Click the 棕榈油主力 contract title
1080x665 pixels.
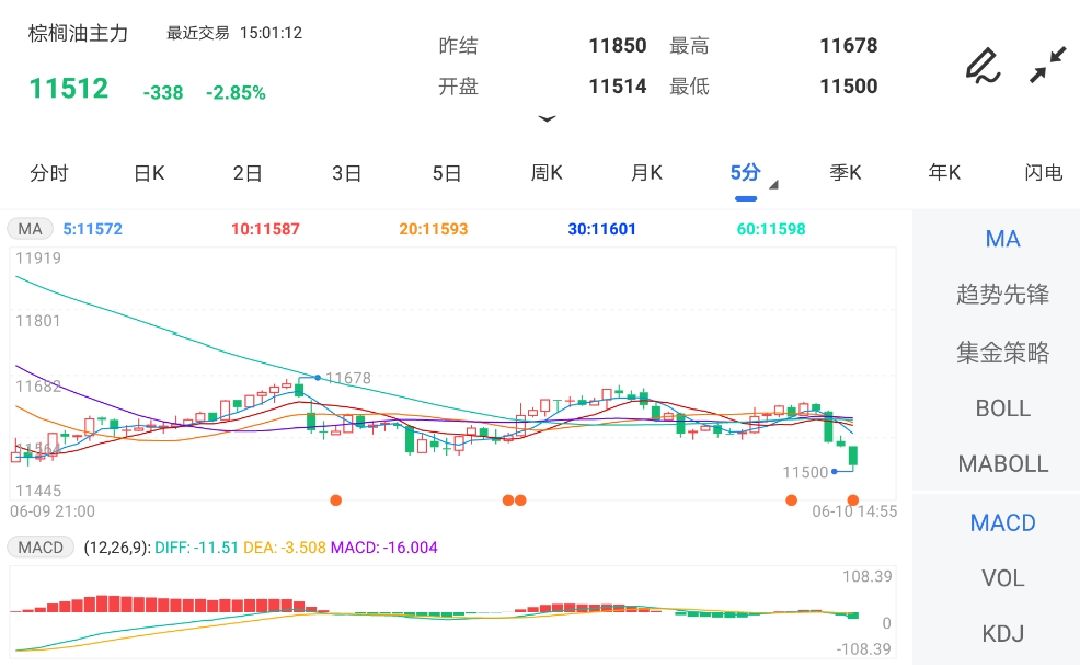[78, 33]
